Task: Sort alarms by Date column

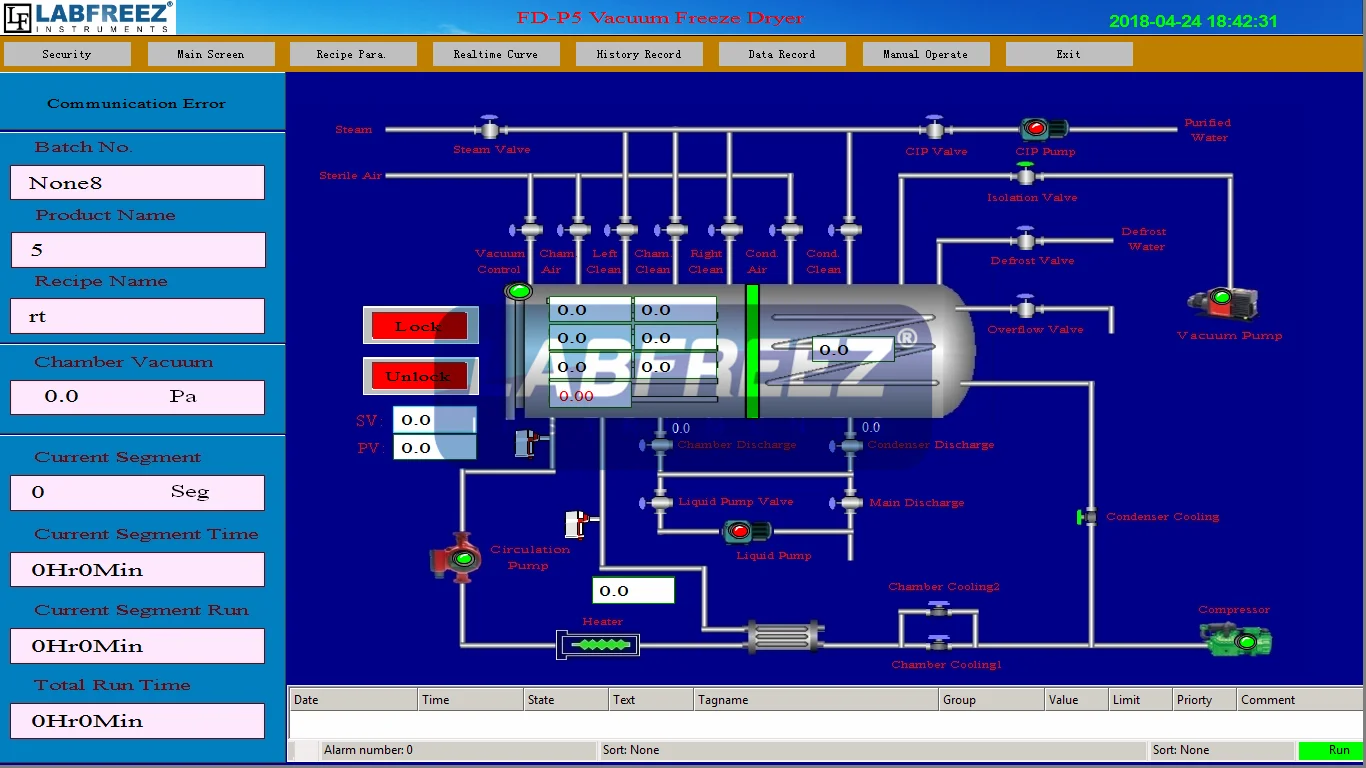Action: click(353, 700)
